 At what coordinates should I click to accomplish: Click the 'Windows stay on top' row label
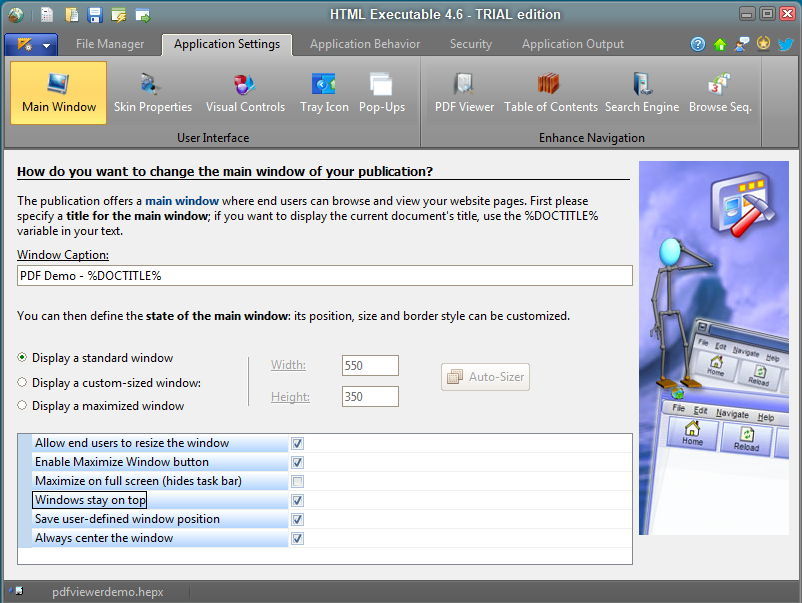90,500
